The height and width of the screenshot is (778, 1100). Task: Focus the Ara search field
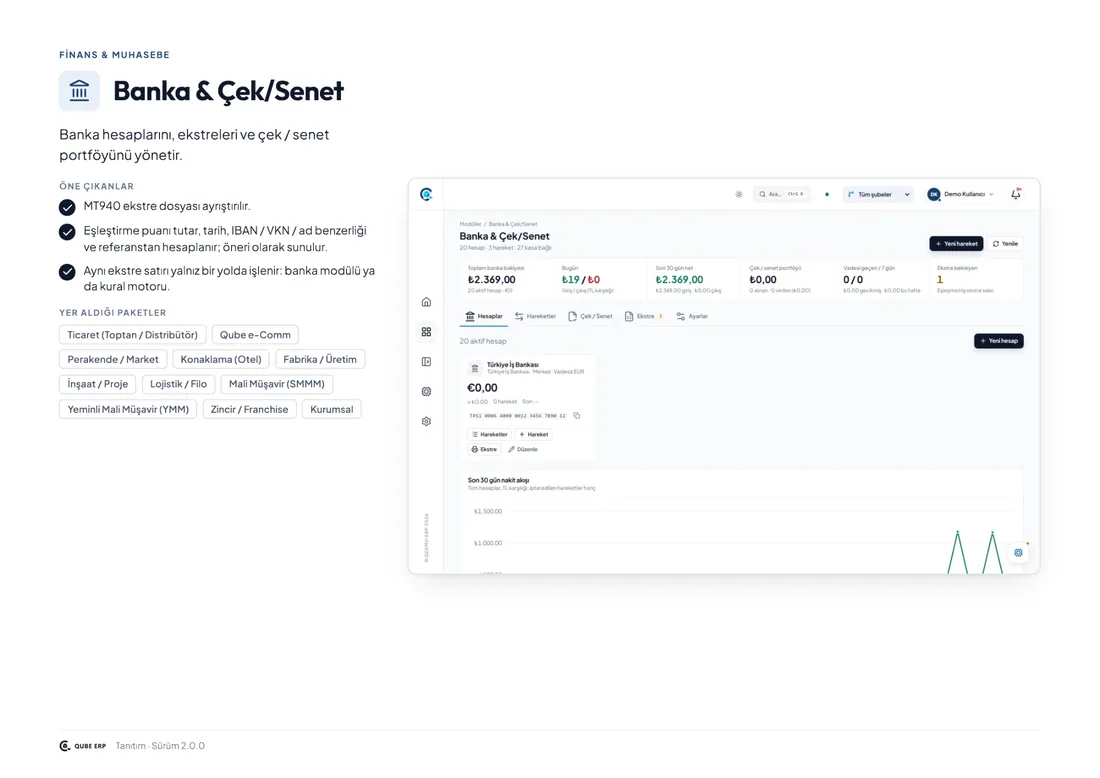coord(782,194)
